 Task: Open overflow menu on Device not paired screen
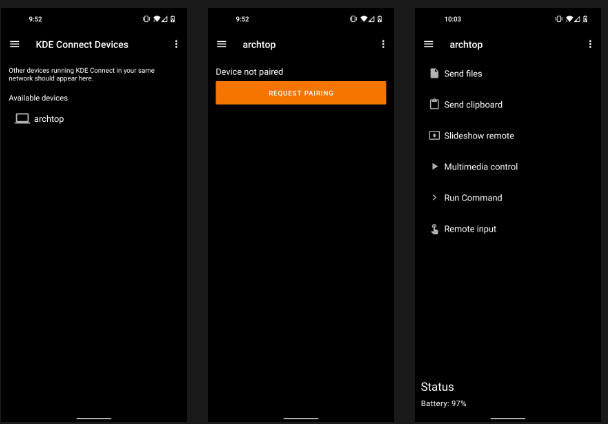coord(383,44)
